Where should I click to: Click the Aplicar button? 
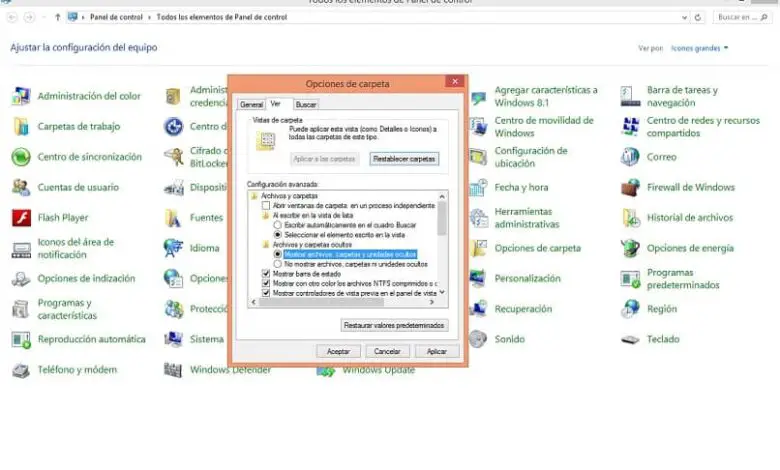tap(437, 351)
